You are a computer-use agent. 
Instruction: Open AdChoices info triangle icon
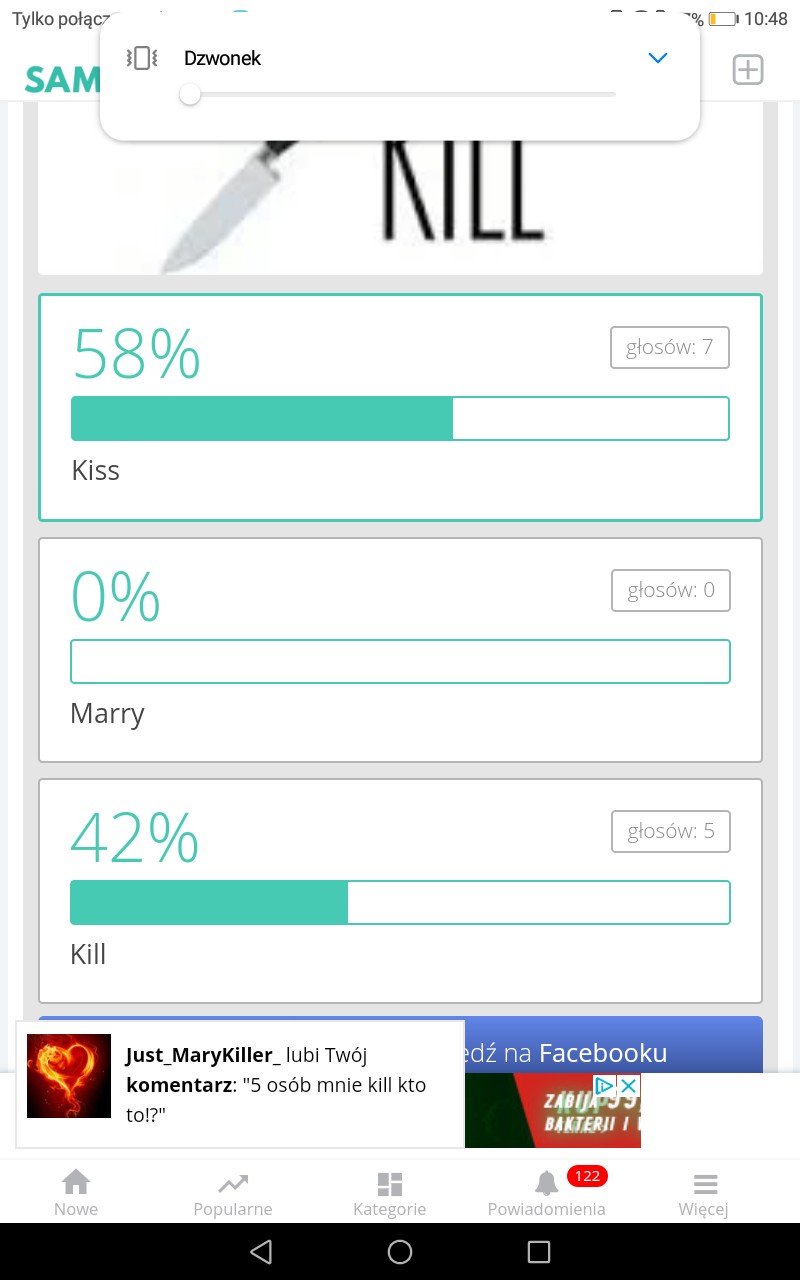coord(604,1086)
